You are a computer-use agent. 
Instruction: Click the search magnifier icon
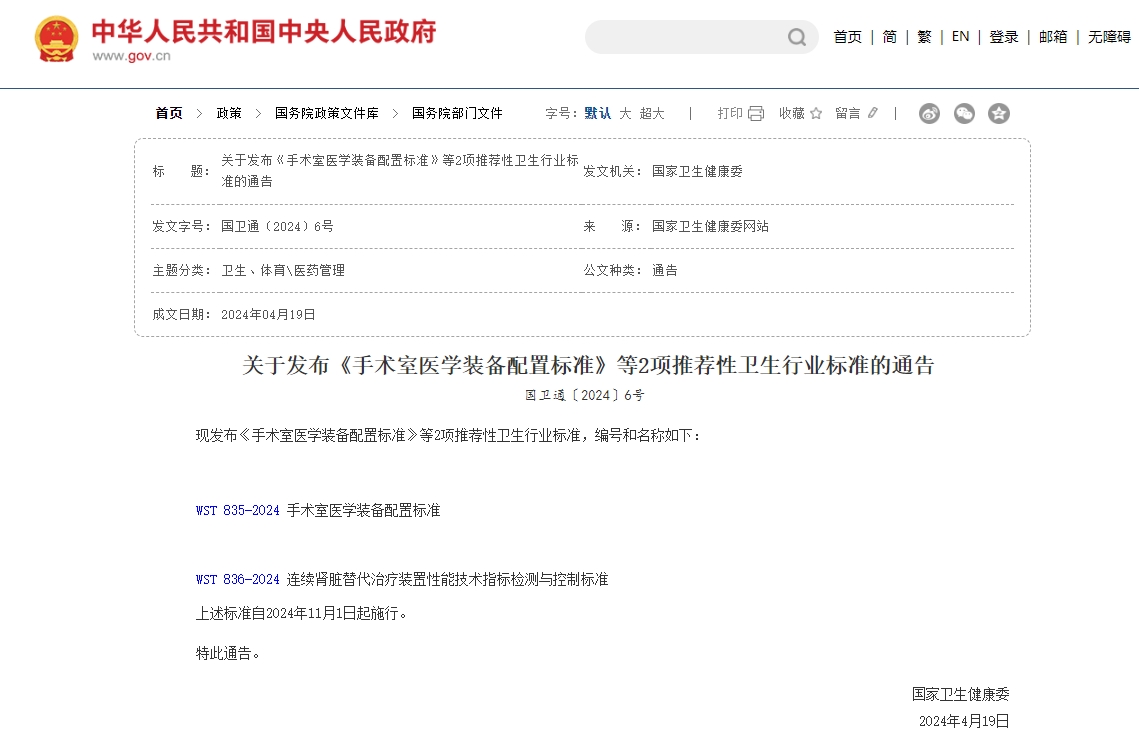[797, 37]
